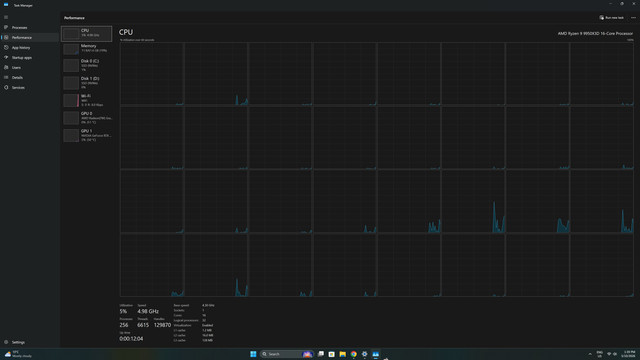Expand the system tray hidden icons chevron
The height and width of the screenshot is (360, 640).
point(590,354)
